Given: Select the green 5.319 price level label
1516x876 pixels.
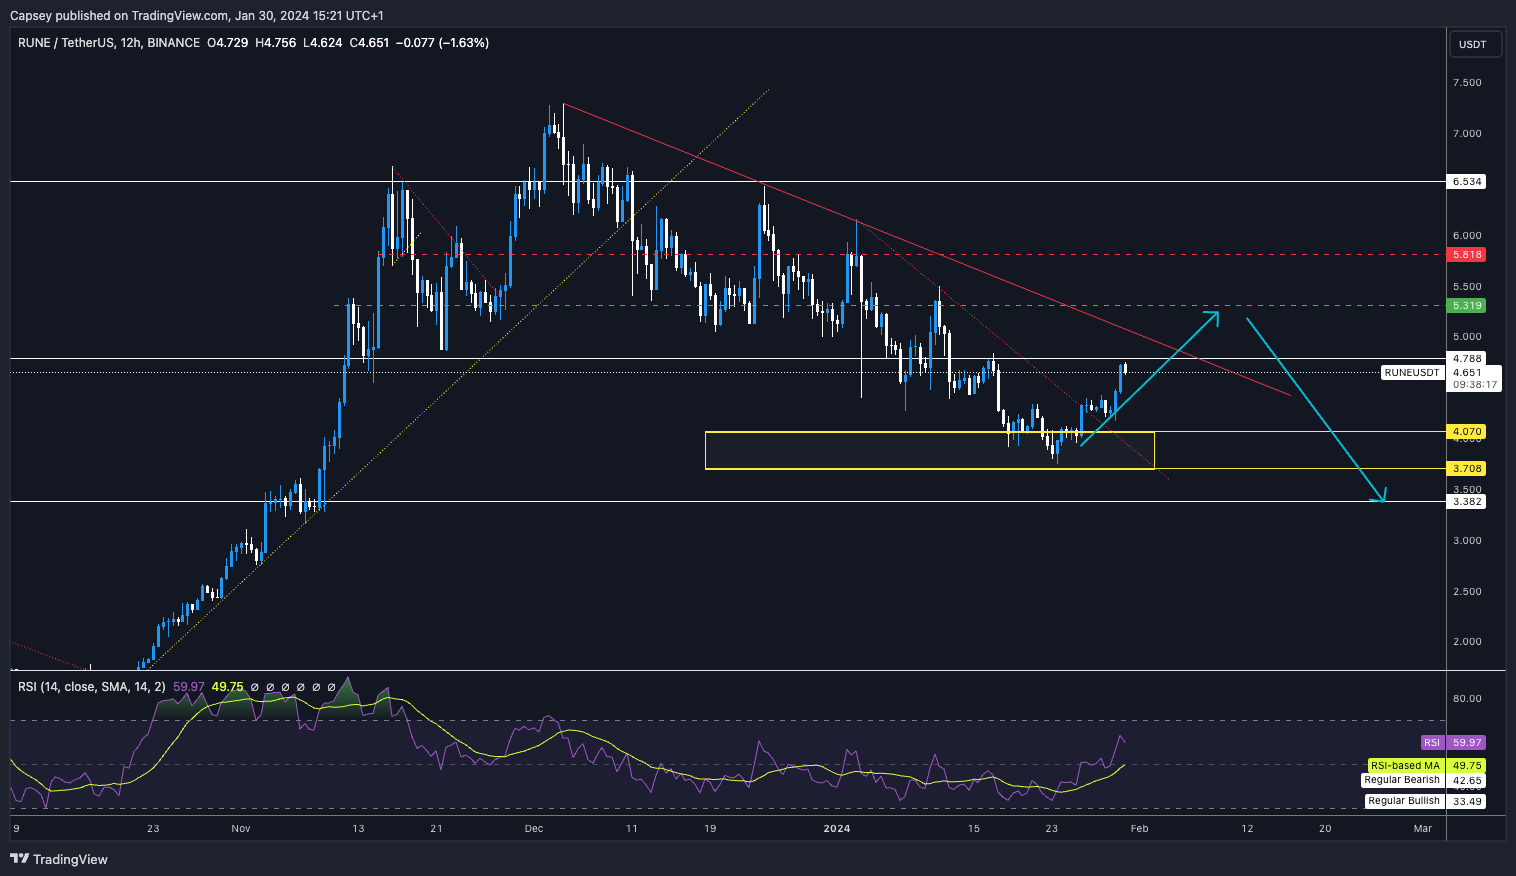Looking at the screenshot, I should (x=1468, y=306).
